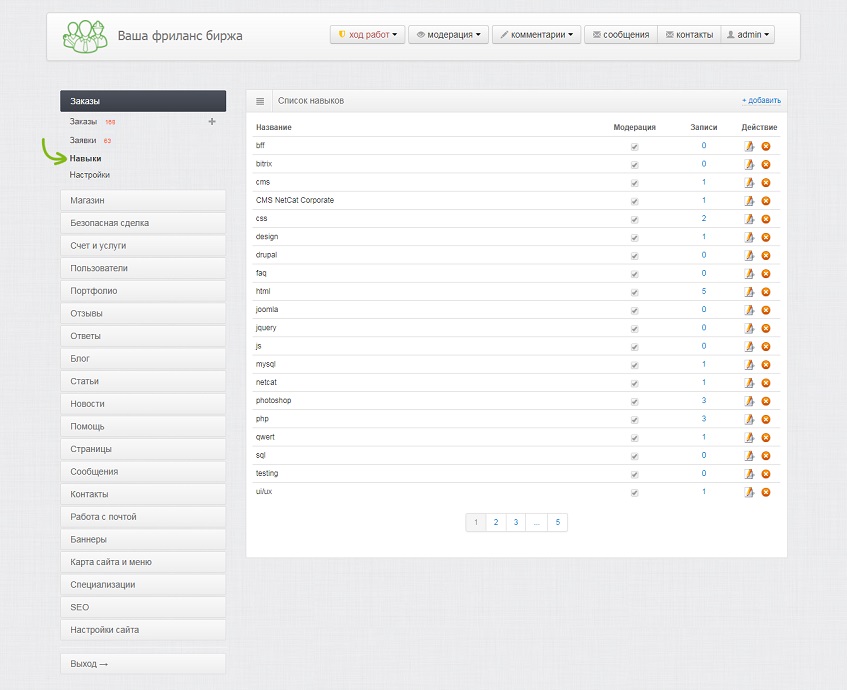Delete the js skill
Image resolution: width=847 pixels, height=690 pixels.
click(765, 346)
